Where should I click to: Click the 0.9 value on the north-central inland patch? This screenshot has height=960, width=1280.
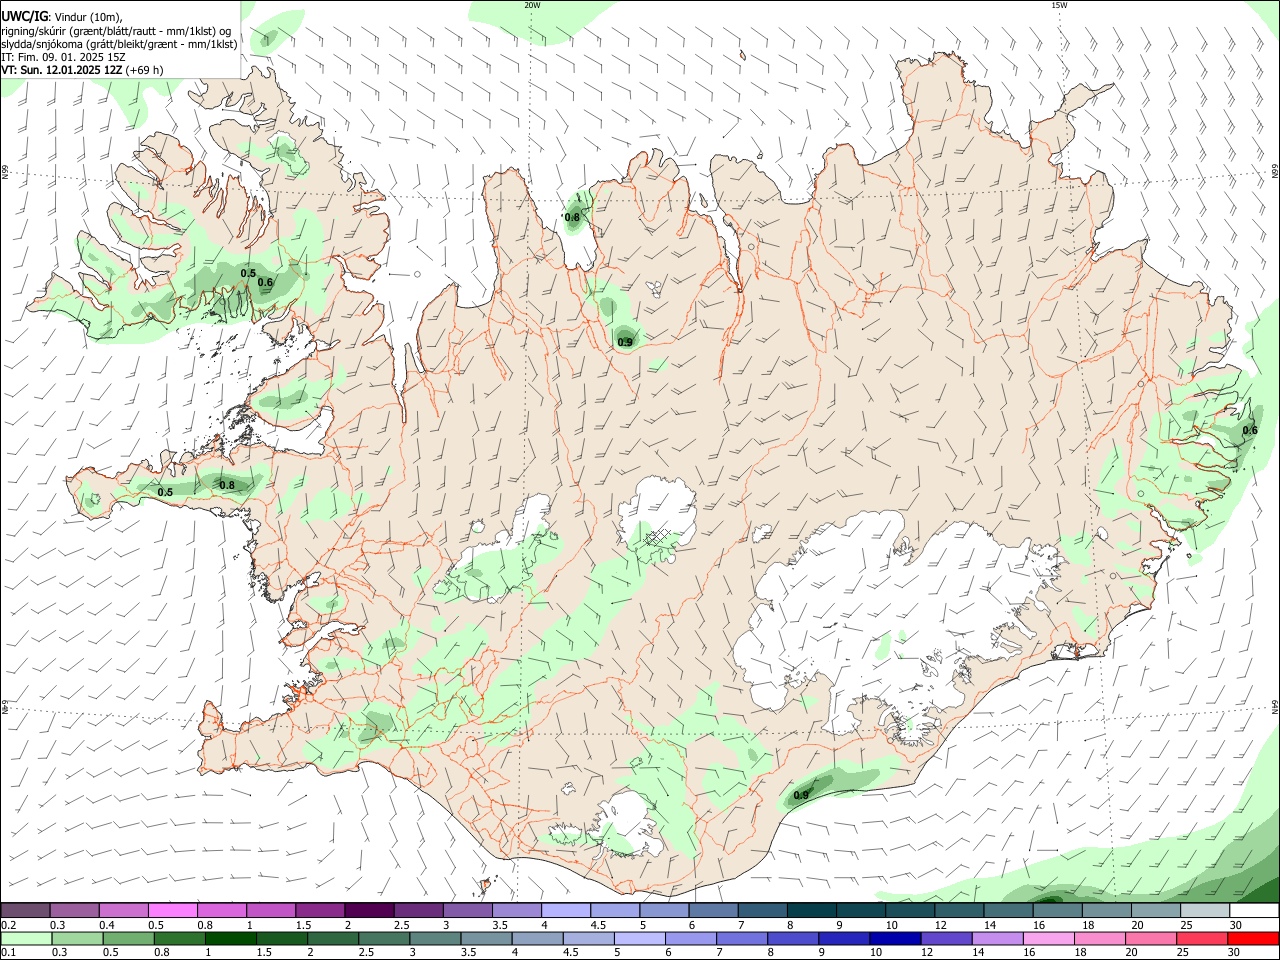click(625, 342)
